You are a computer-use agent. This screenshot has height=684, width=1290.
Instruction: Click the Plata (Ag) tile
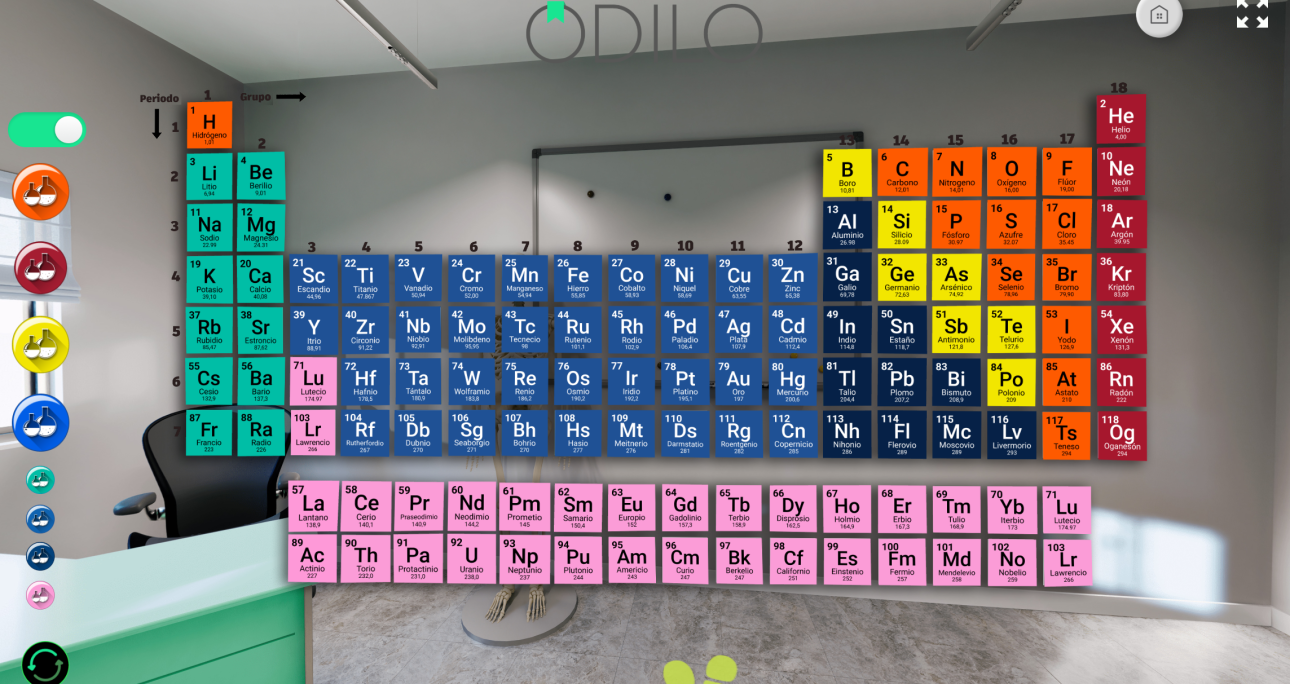coord(739,330)
